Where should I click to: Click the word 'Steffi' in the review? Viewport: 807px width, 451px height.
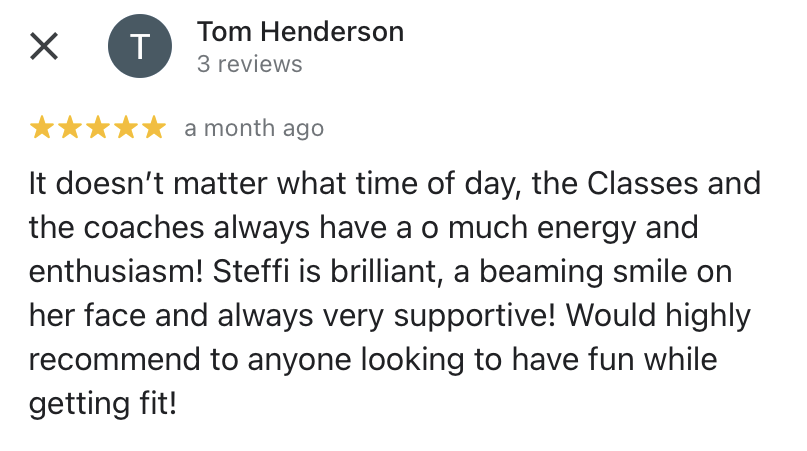point(251,271)
